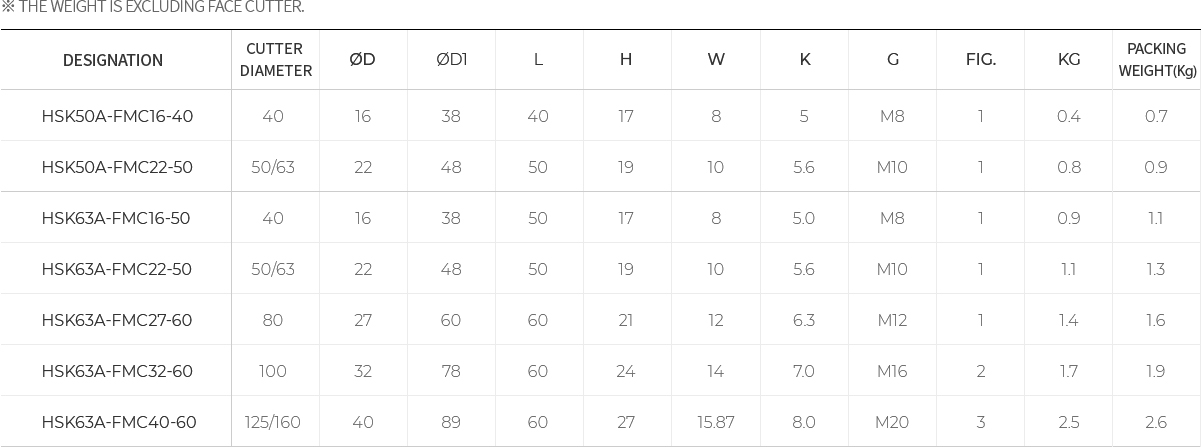This screenshot has width=1201, height=447.
Task: Click the HSK63A-FMC22-50 designation cell
Action: click(x=116, y=270)
